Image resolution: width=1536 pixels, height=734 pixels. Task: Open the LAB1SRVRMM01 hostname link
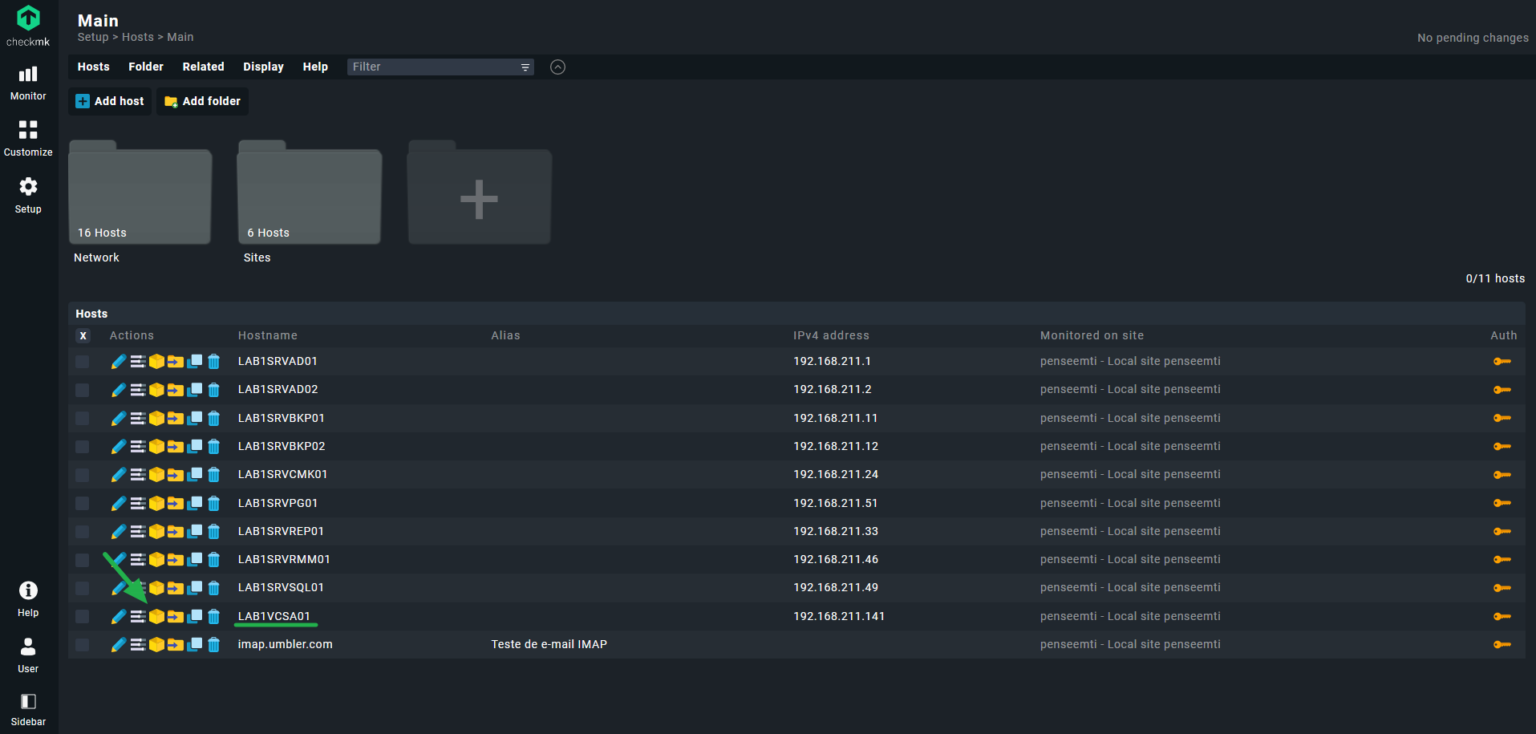click(284, 559)
